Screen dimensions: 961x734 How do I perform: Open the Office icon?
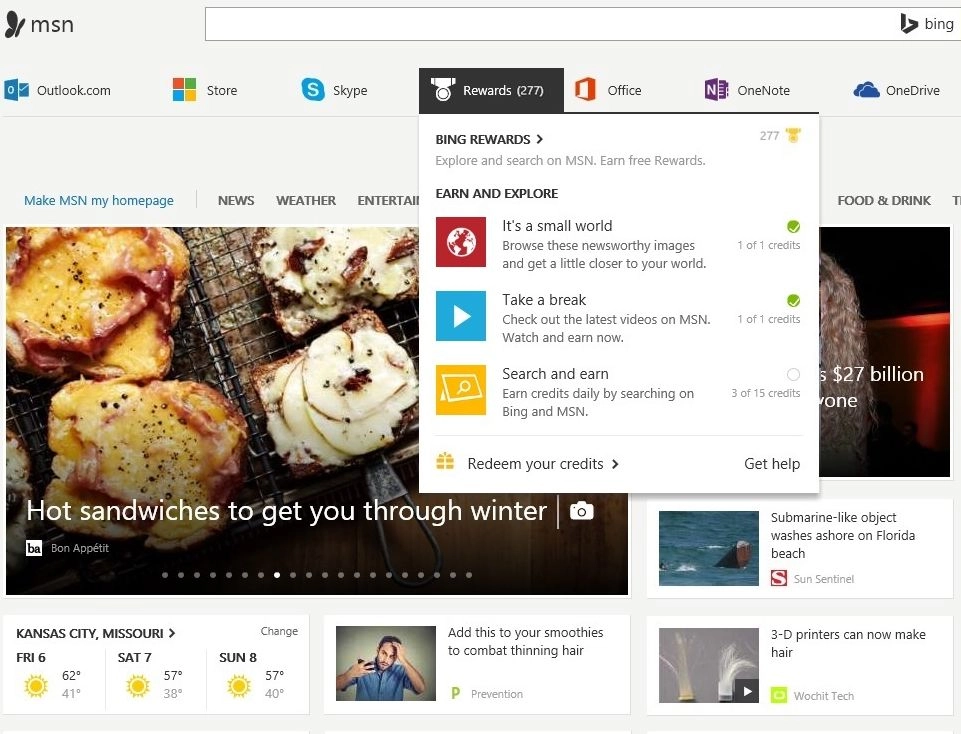point(585,89)
